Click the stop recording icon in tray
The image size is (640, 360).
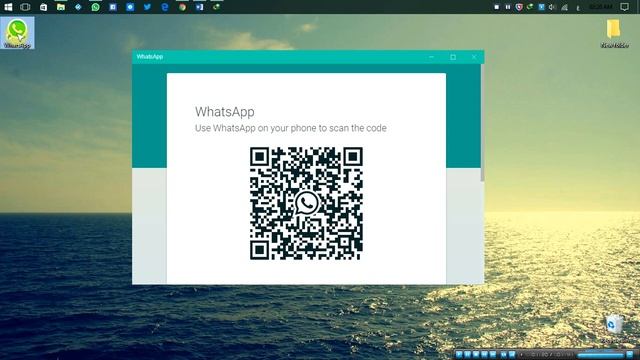pos(497,7)
